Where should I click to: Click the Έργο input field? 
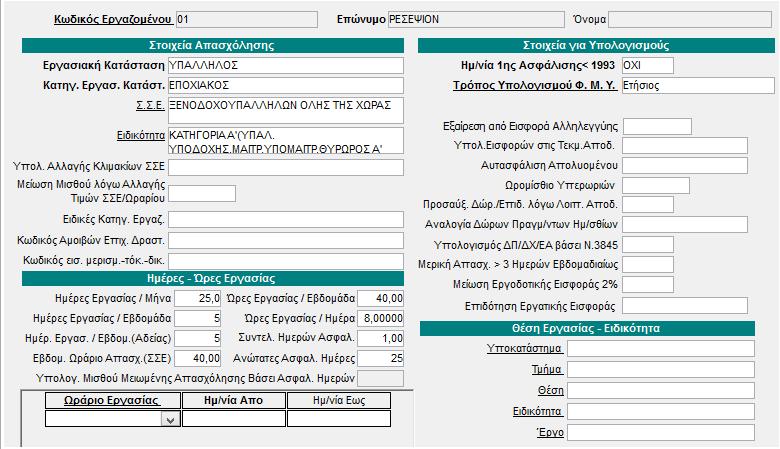[x=661, y=432]
